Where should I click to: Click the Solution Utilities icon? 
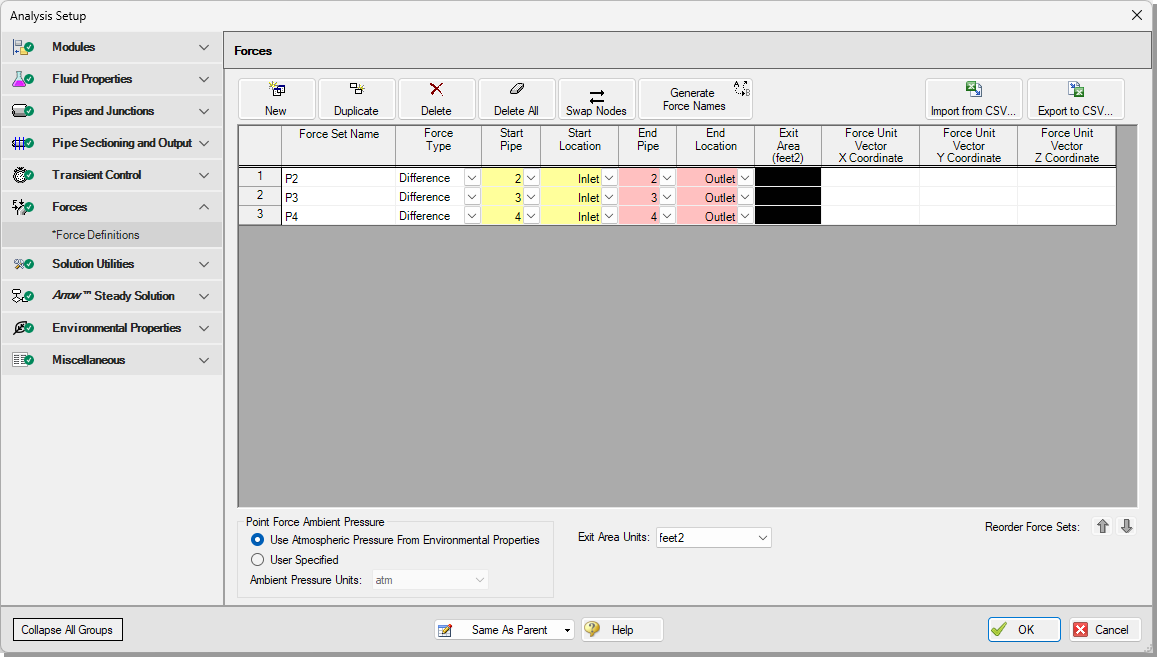23,264
